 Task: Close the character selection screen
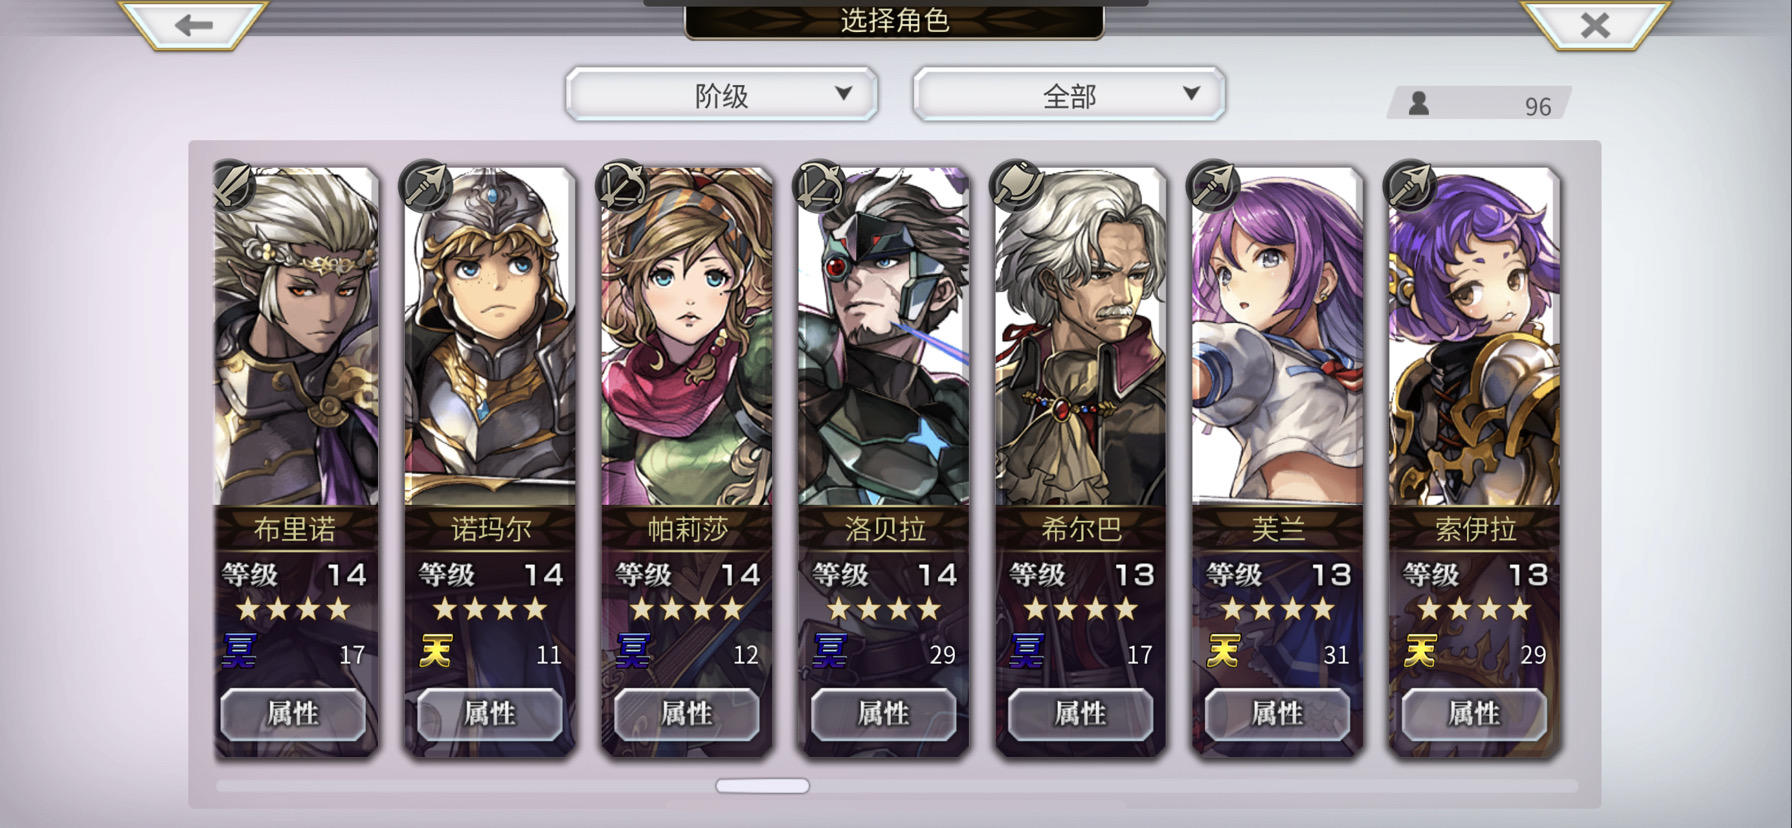click(1595, 24)
